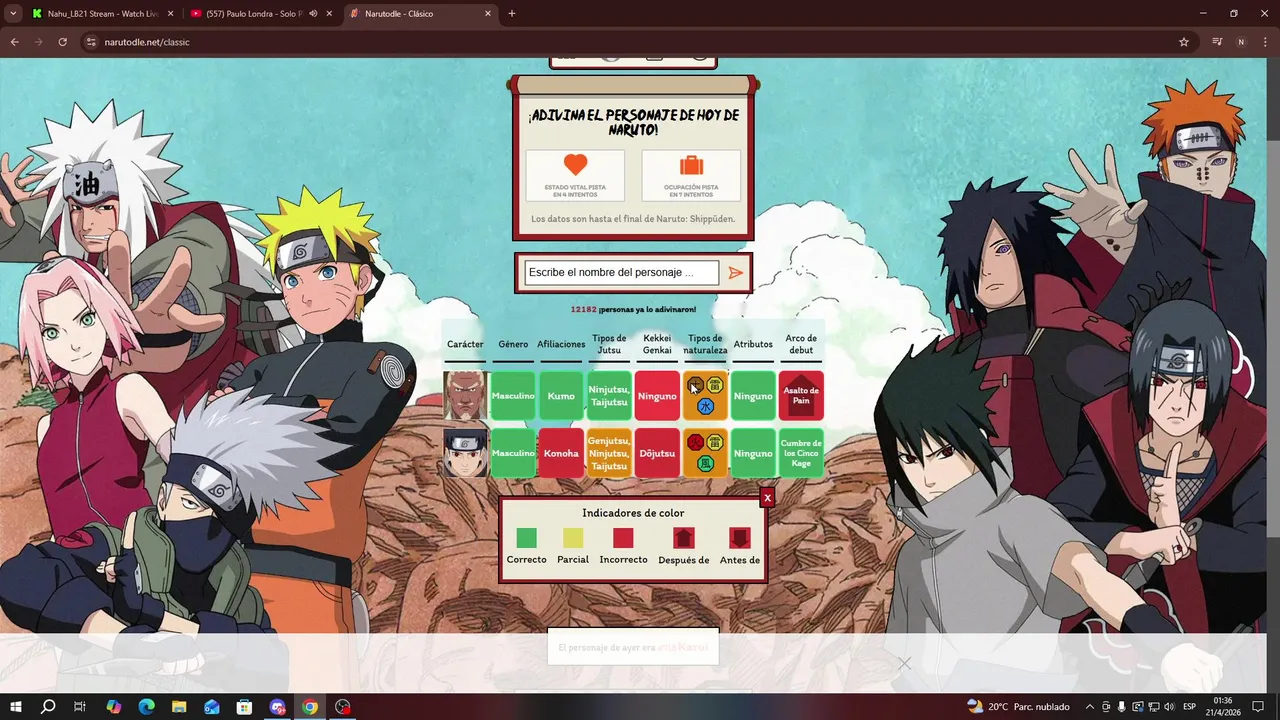Click the nature types cell in first row
This screenshot has width=1280, height=720.
pos(705,396)
